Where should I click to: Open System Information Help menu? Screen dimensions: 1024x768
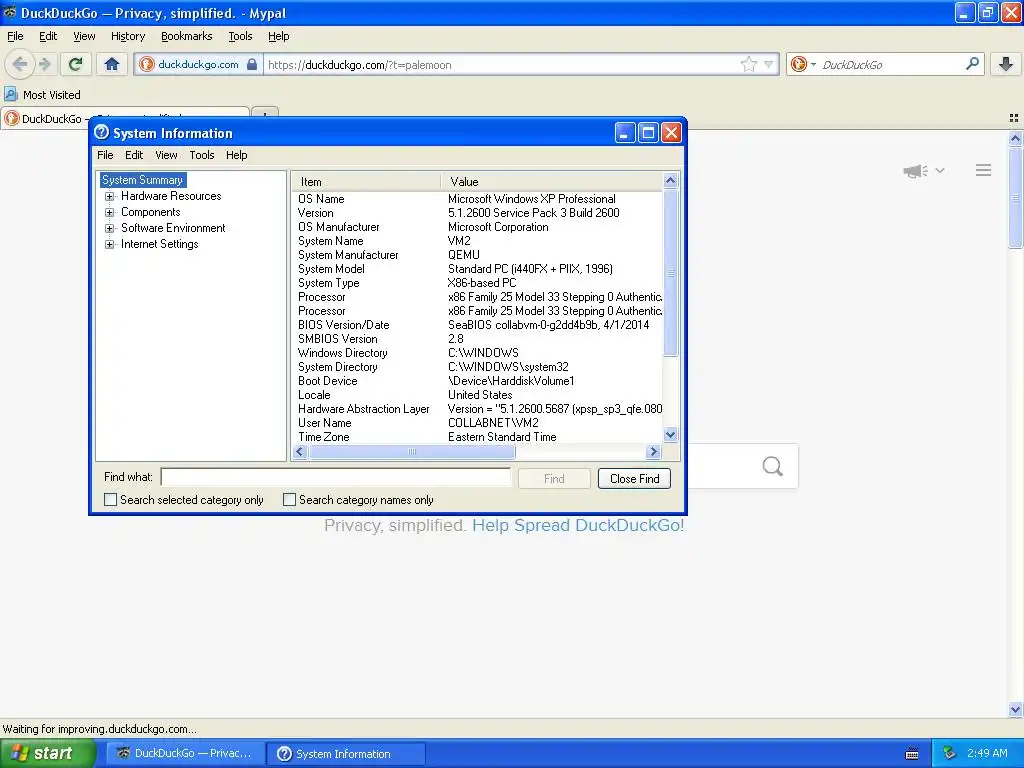[236, 155]
